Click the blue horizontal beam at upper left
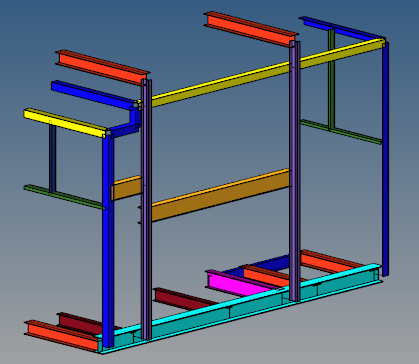The image size is (419, 364). tap(92, 95)
